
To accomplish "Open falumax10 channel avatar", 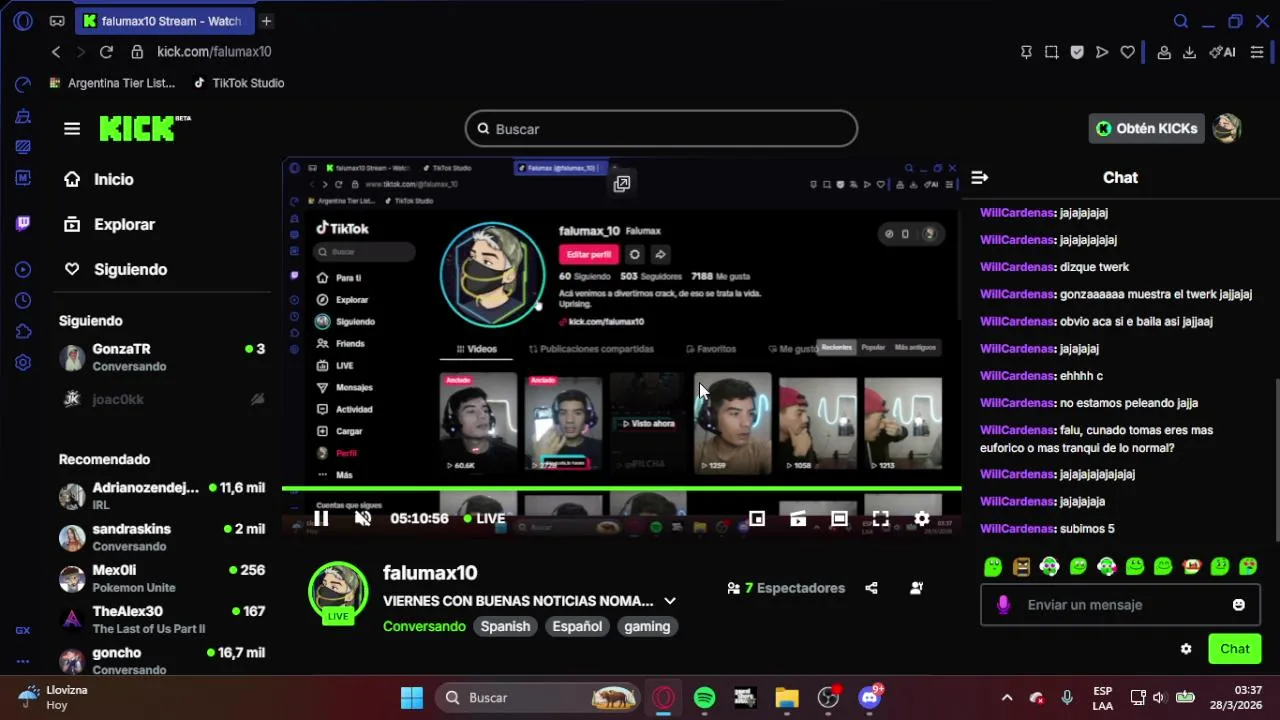I will [338, 591].
